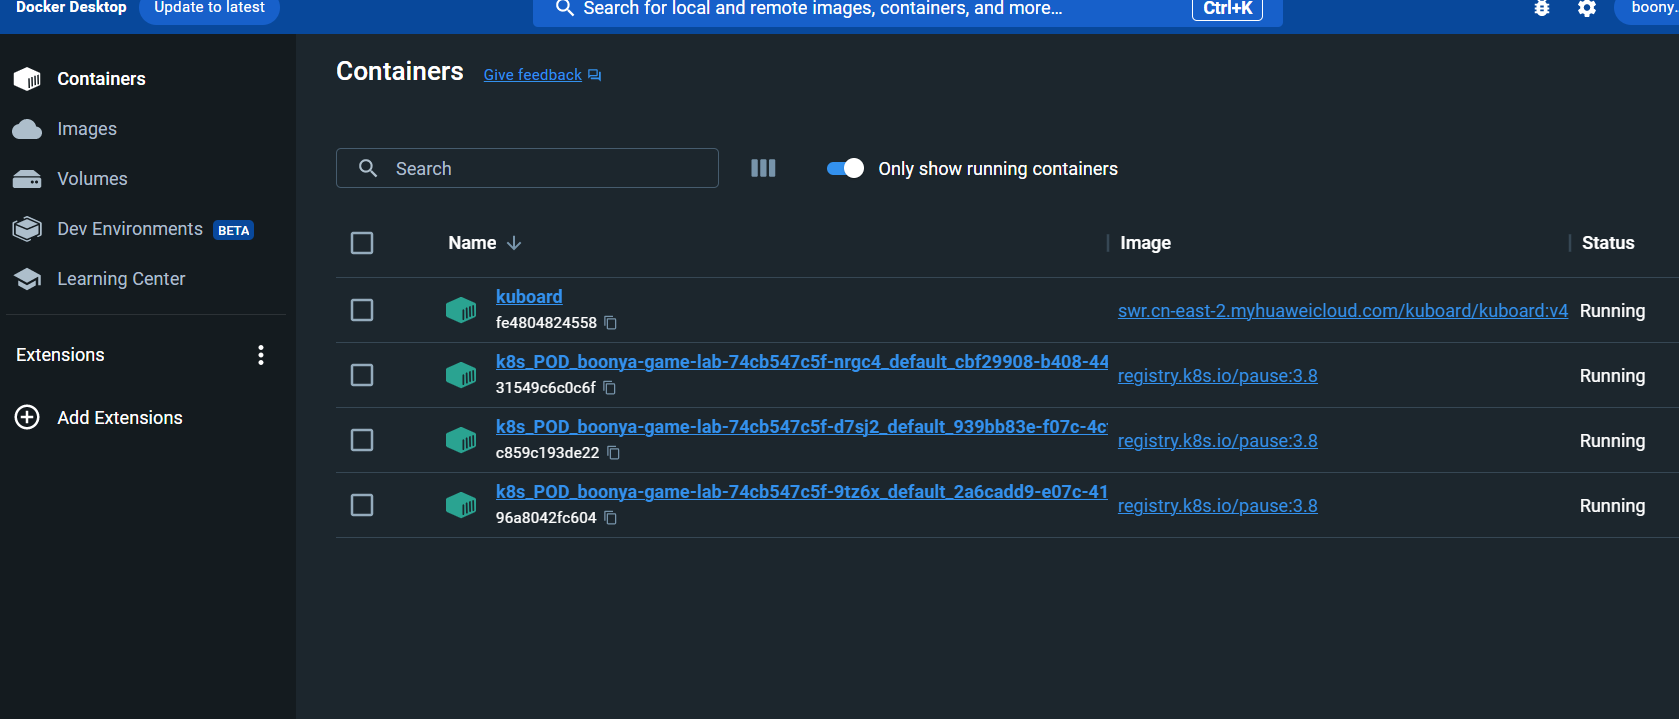Click container icon for nrgc4 pod
1679x719 pixels.
point(461,375)
